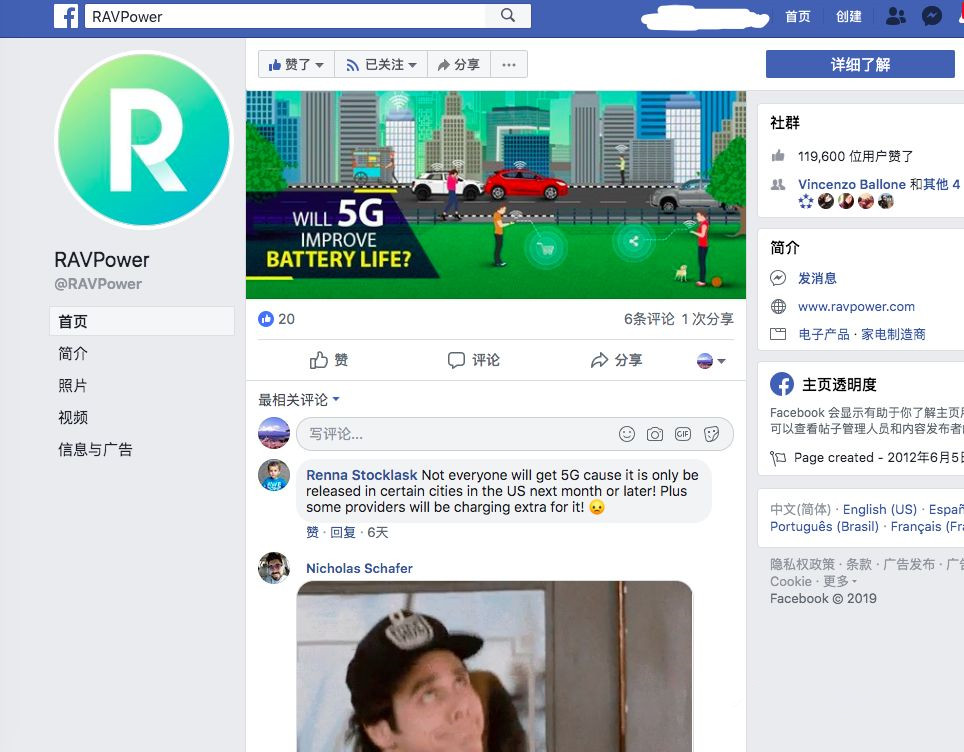The width and height of the screenshot is (964, 752).
Task: Unlike the page via the 赞了 toggle
Action: (x=295, y=63)
